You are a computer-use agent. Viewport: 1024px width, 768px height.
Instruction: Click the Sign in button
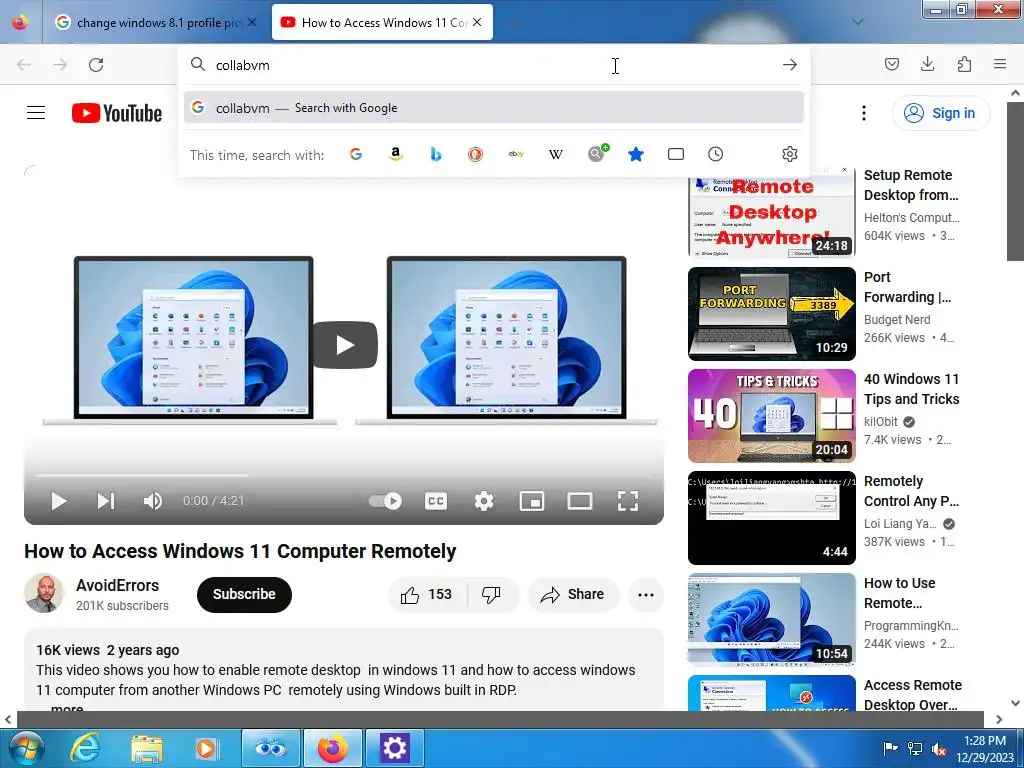(941, 113)
